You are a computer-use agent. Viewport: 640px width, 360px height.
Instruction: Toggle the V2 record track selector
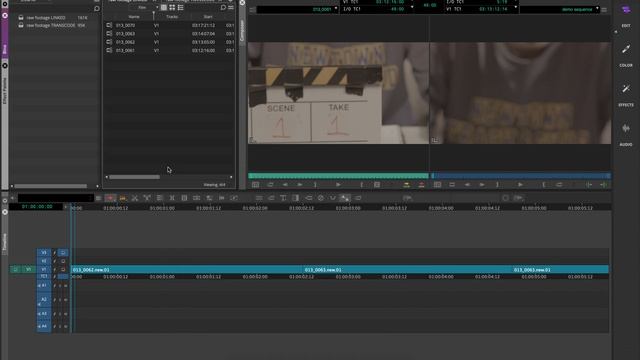pyautogui.click(x=44, y=261)
